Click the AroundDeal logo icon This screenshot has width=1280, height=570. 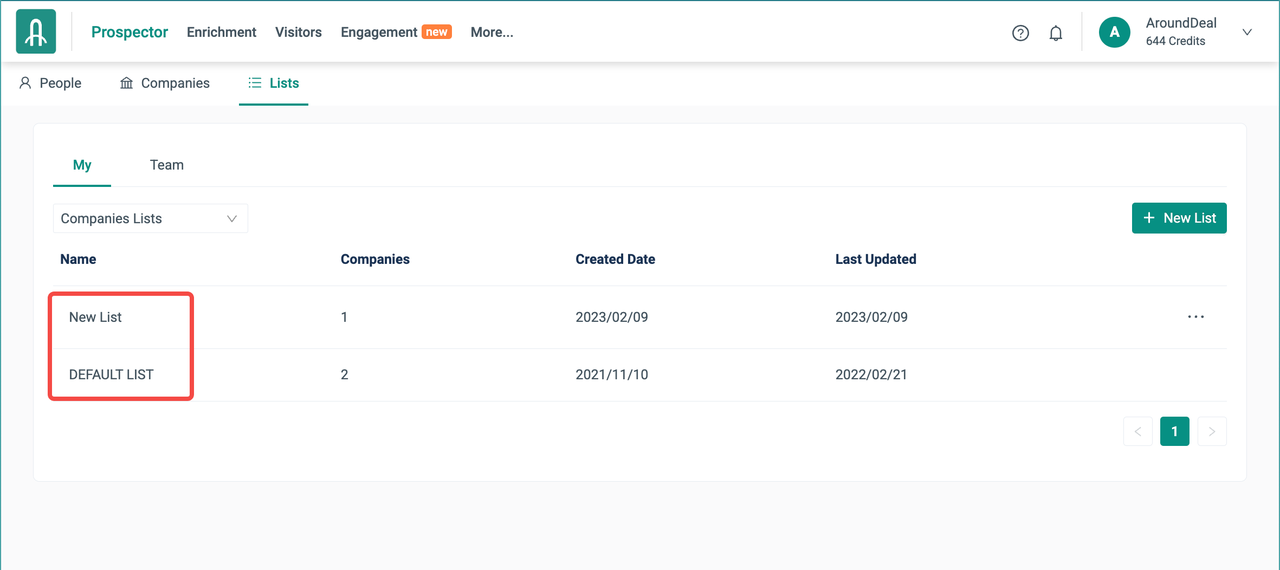[x=36, y=32]
